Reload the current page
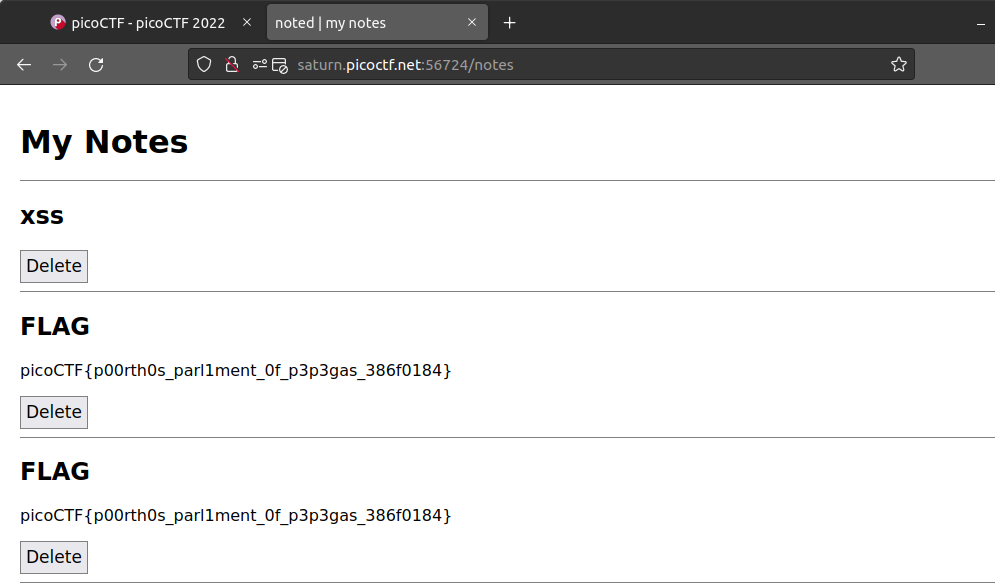This screenshot has width=995, height=585. tap(96, 65)
